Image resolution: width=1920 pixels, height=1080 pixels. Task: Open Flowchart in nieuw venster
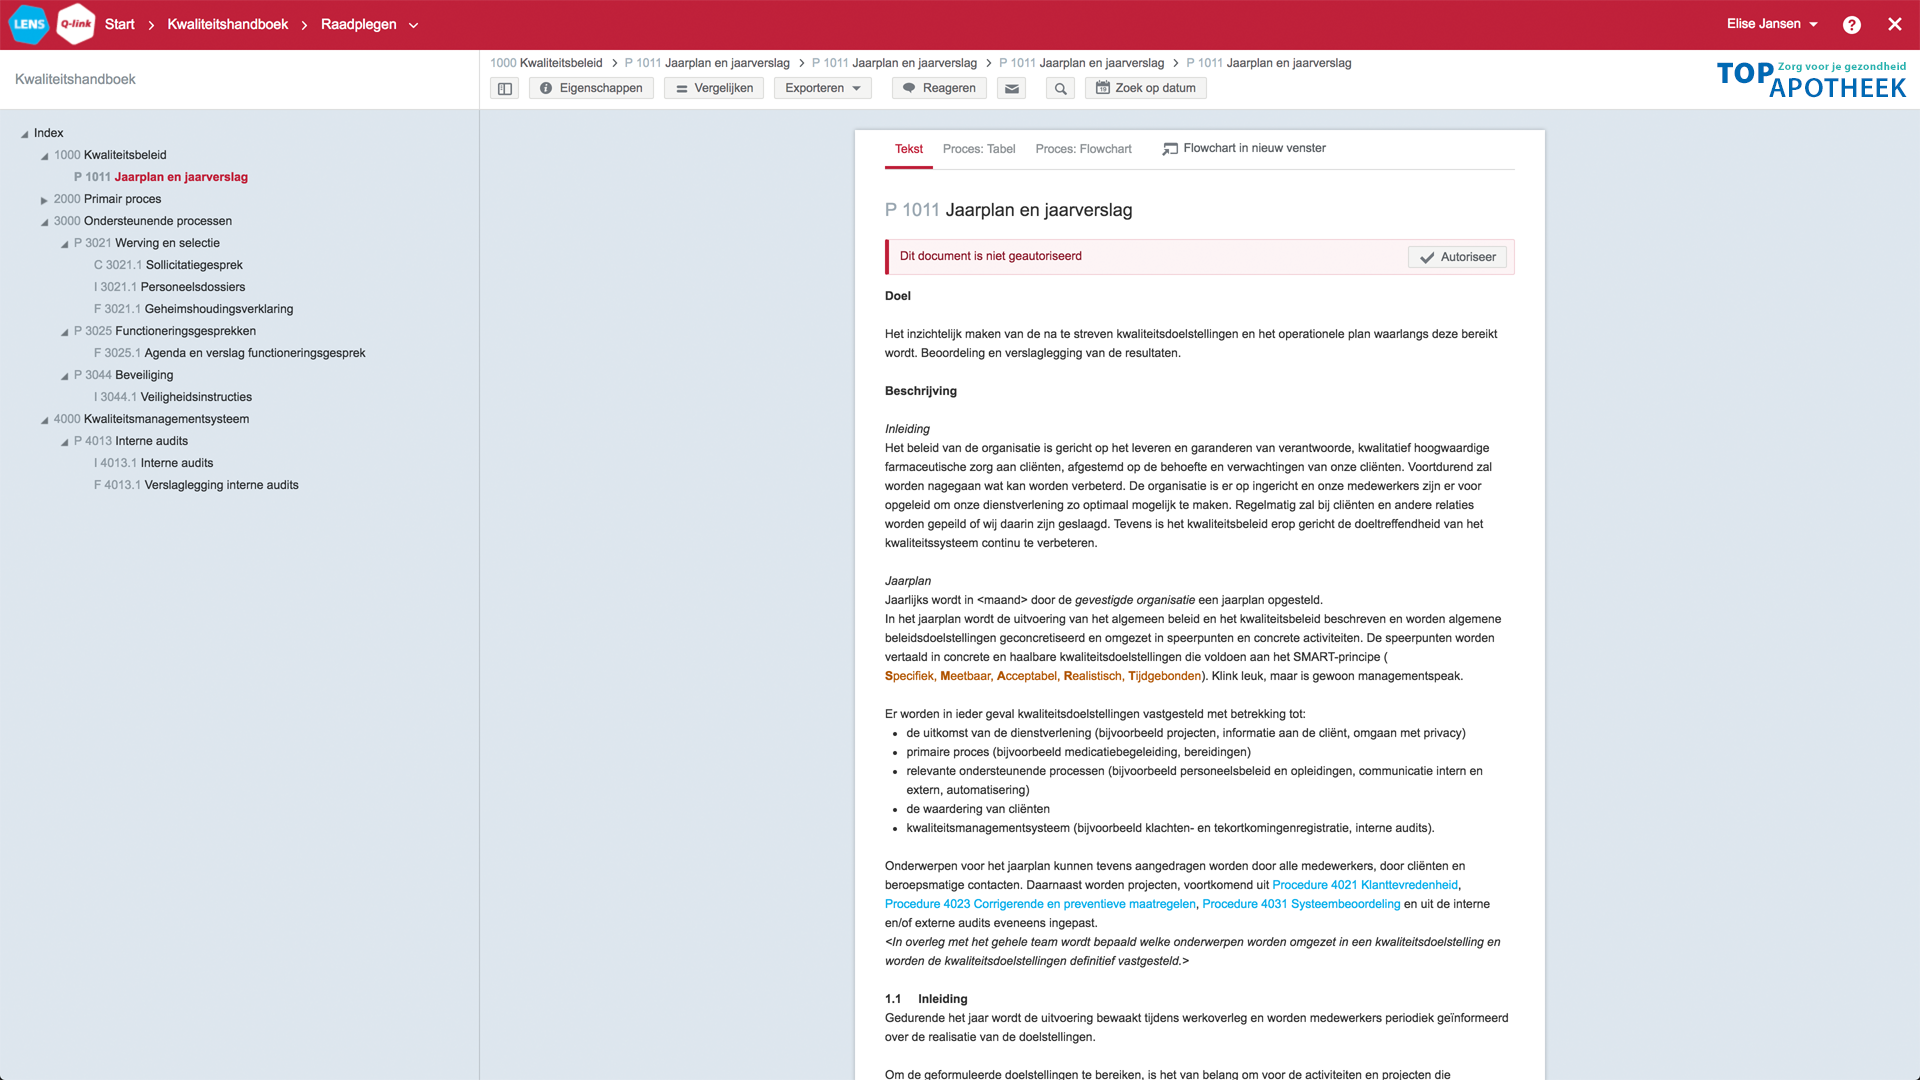pos(1244,148)
